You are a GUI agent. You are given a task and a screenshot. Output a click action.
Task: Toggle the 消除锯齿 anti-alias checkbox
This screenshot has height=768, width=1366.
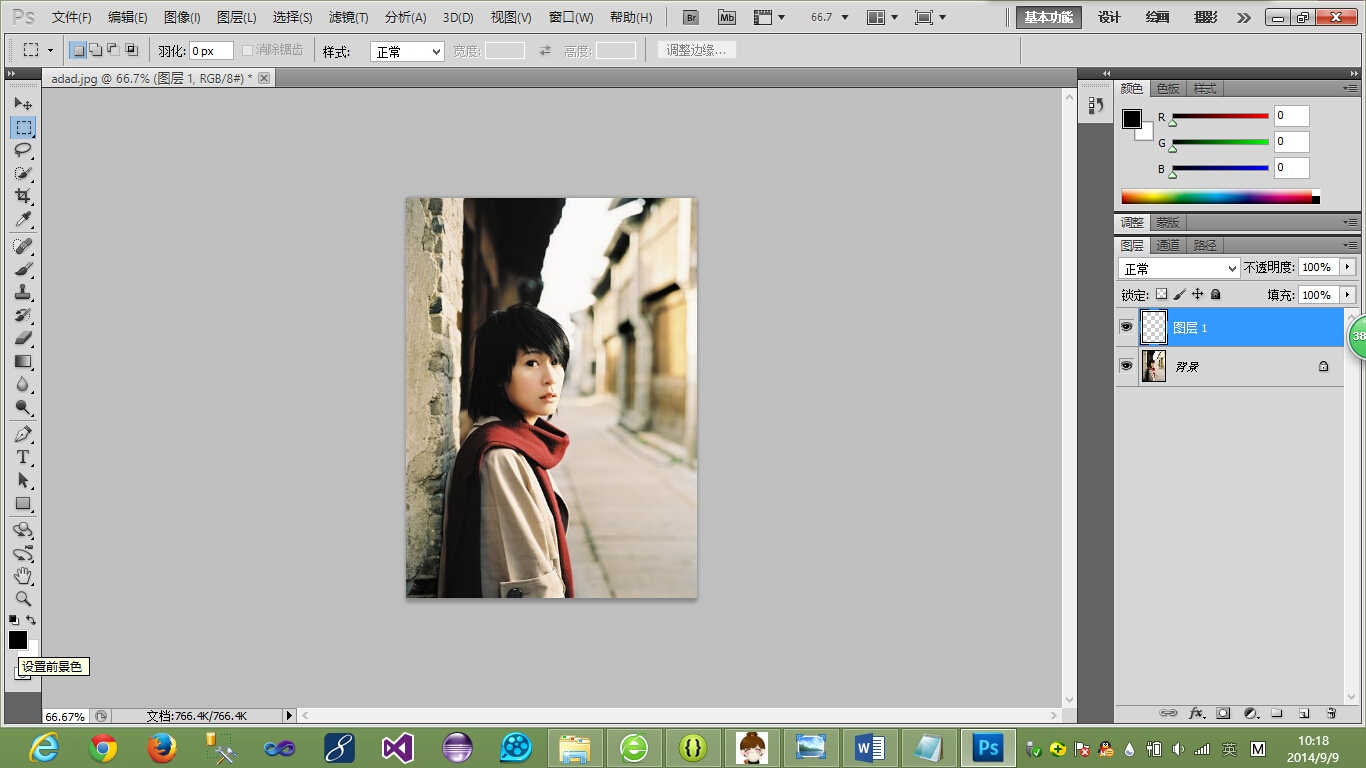(248, 50)
